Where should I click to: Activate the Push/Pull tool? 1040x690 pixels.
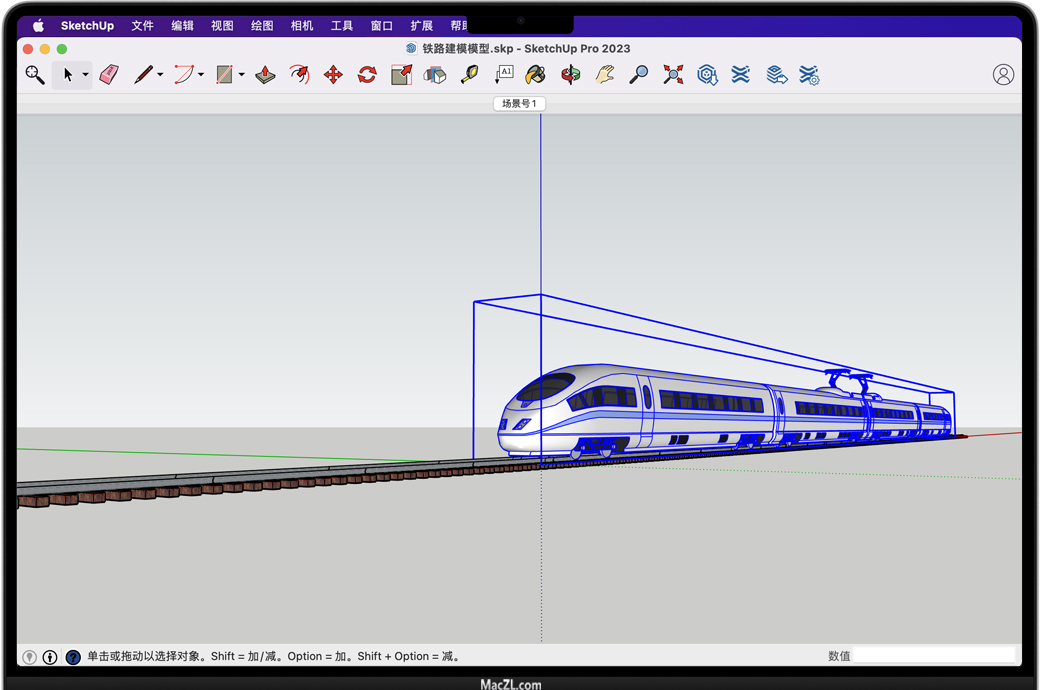tap(265, 75)
